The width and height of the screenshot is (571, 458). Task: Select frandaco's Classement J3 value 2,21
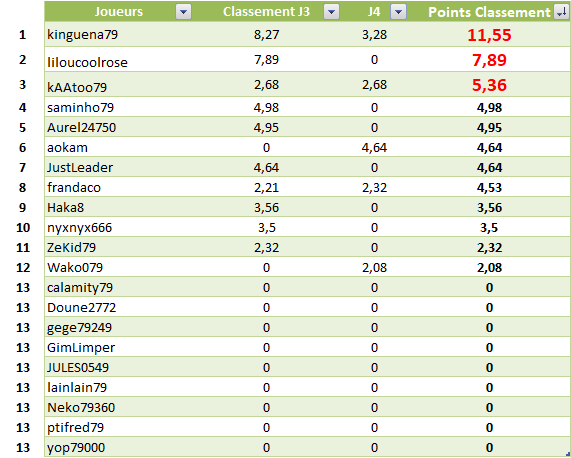[267, 187]
